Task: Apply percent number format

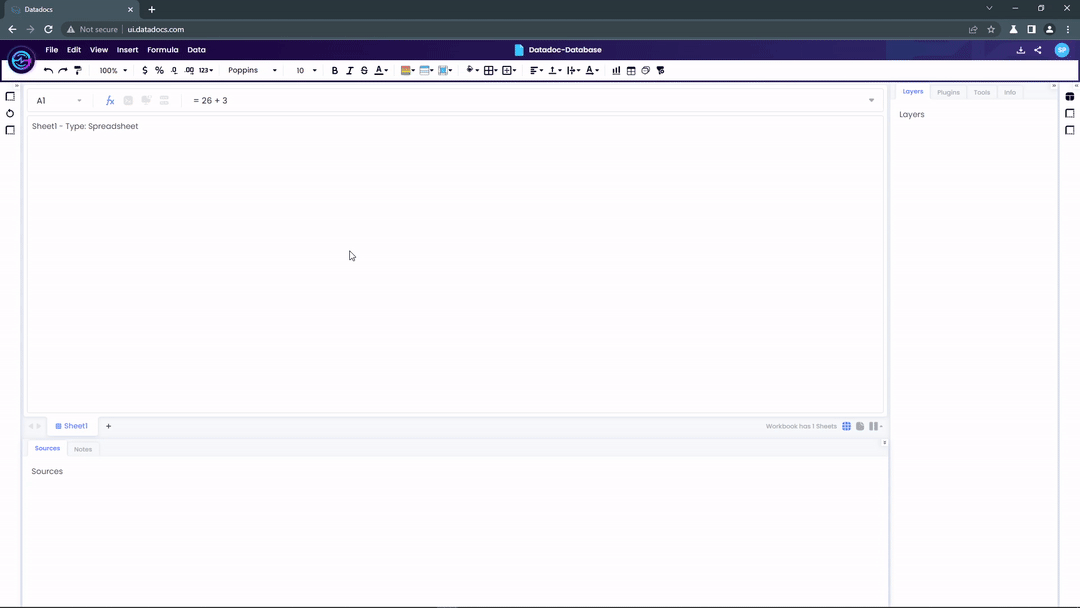Action: click(159, 71)
